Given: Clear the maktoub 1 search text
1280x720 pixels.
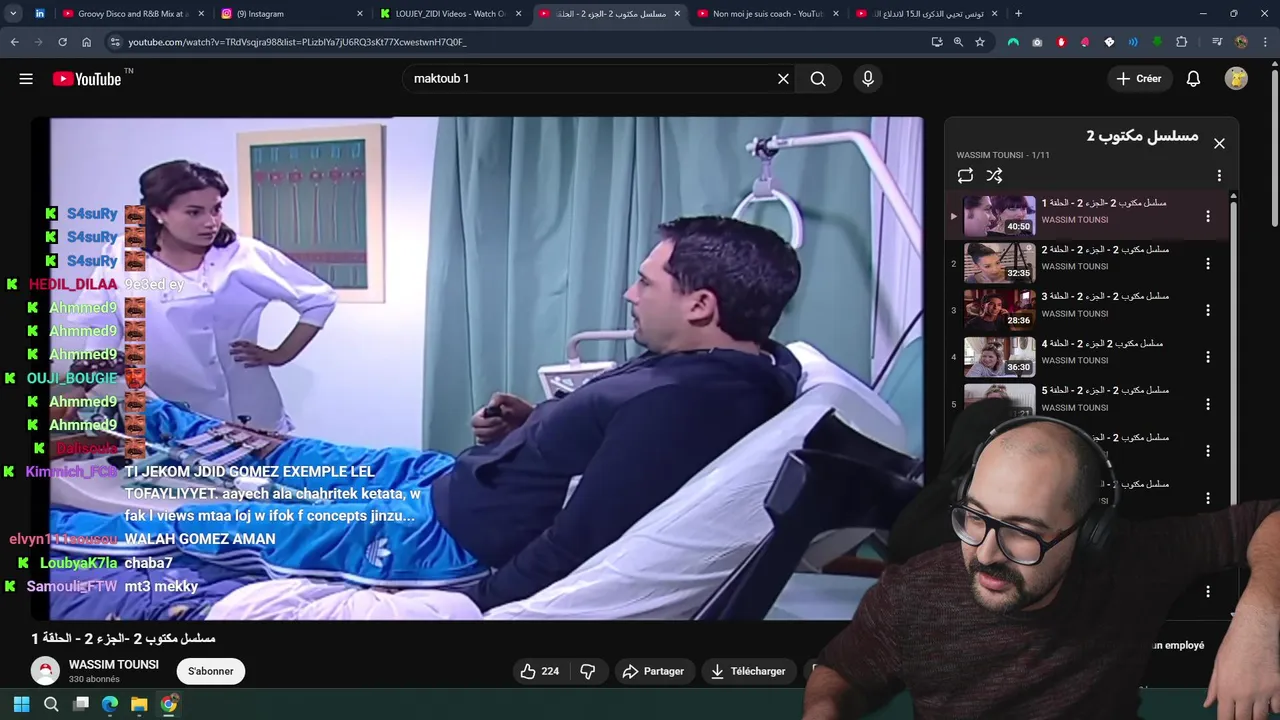Looking at the screenshot, I should 783,79.
